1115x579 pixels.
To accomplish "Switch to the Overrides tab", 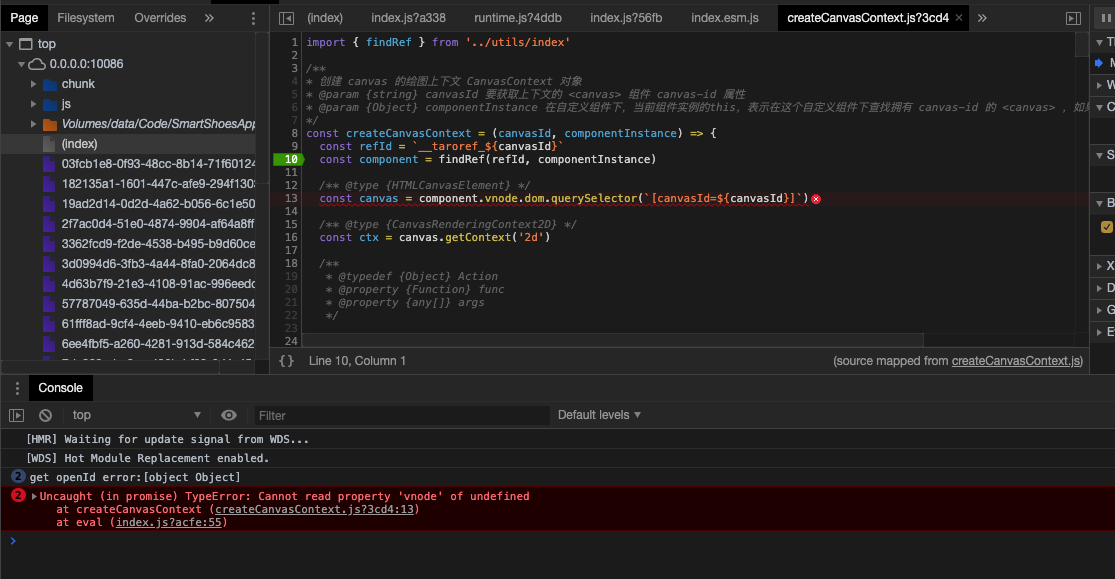I will (160, 18).
